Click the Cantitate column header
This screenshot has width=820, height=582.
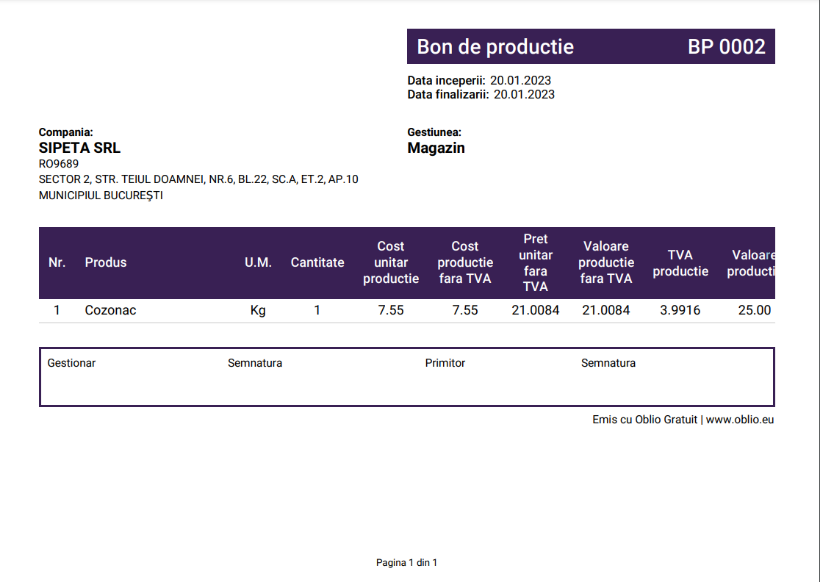pos(317,263)
